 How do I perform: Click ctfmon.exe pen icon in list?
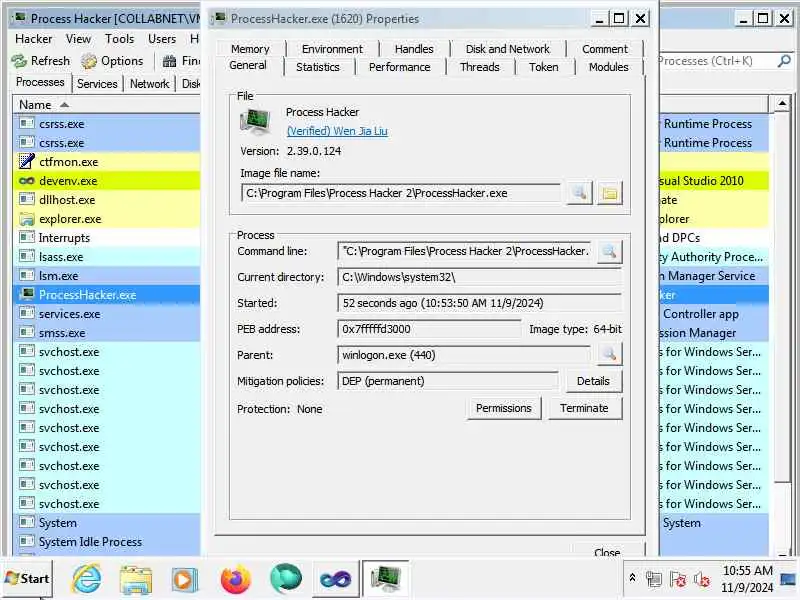(x=27, y=162)
